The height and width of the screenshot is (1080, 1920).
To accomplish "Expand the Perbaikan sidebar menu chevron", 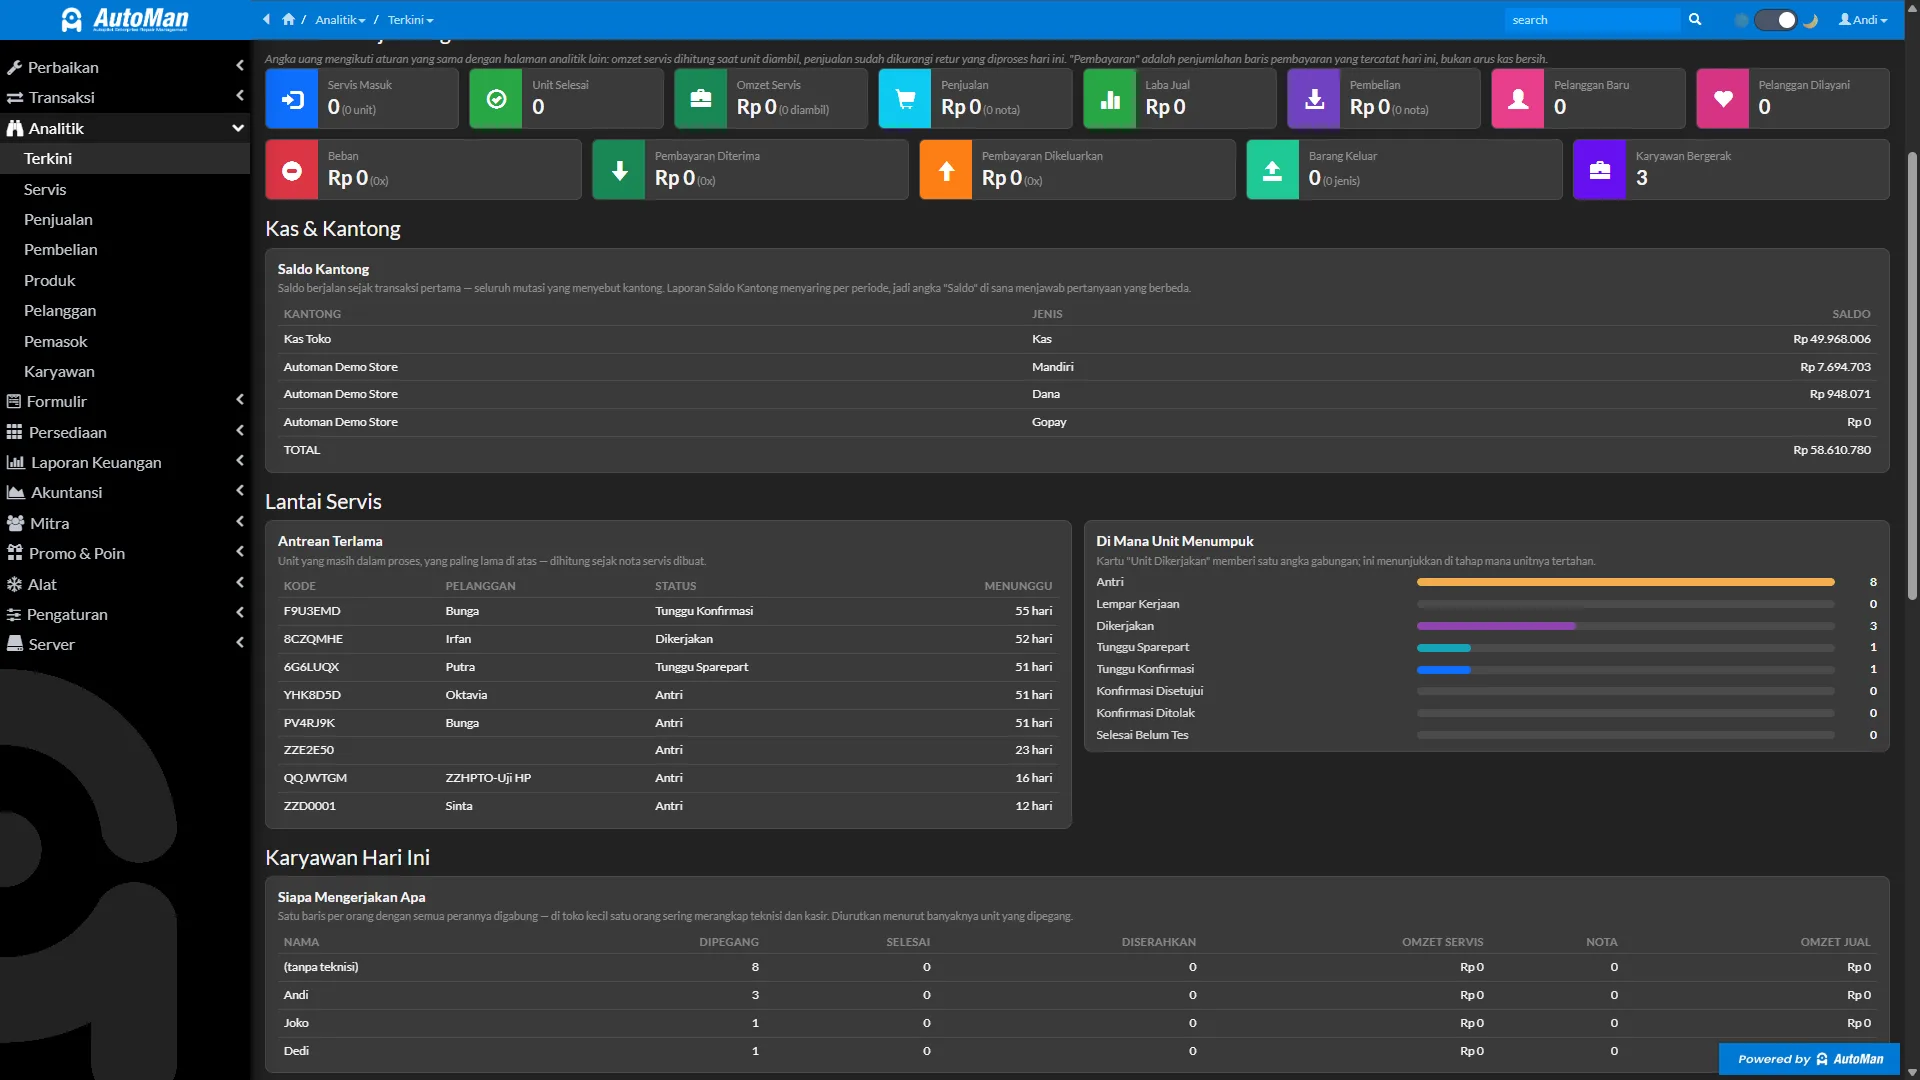I will (x=240, y=66).
